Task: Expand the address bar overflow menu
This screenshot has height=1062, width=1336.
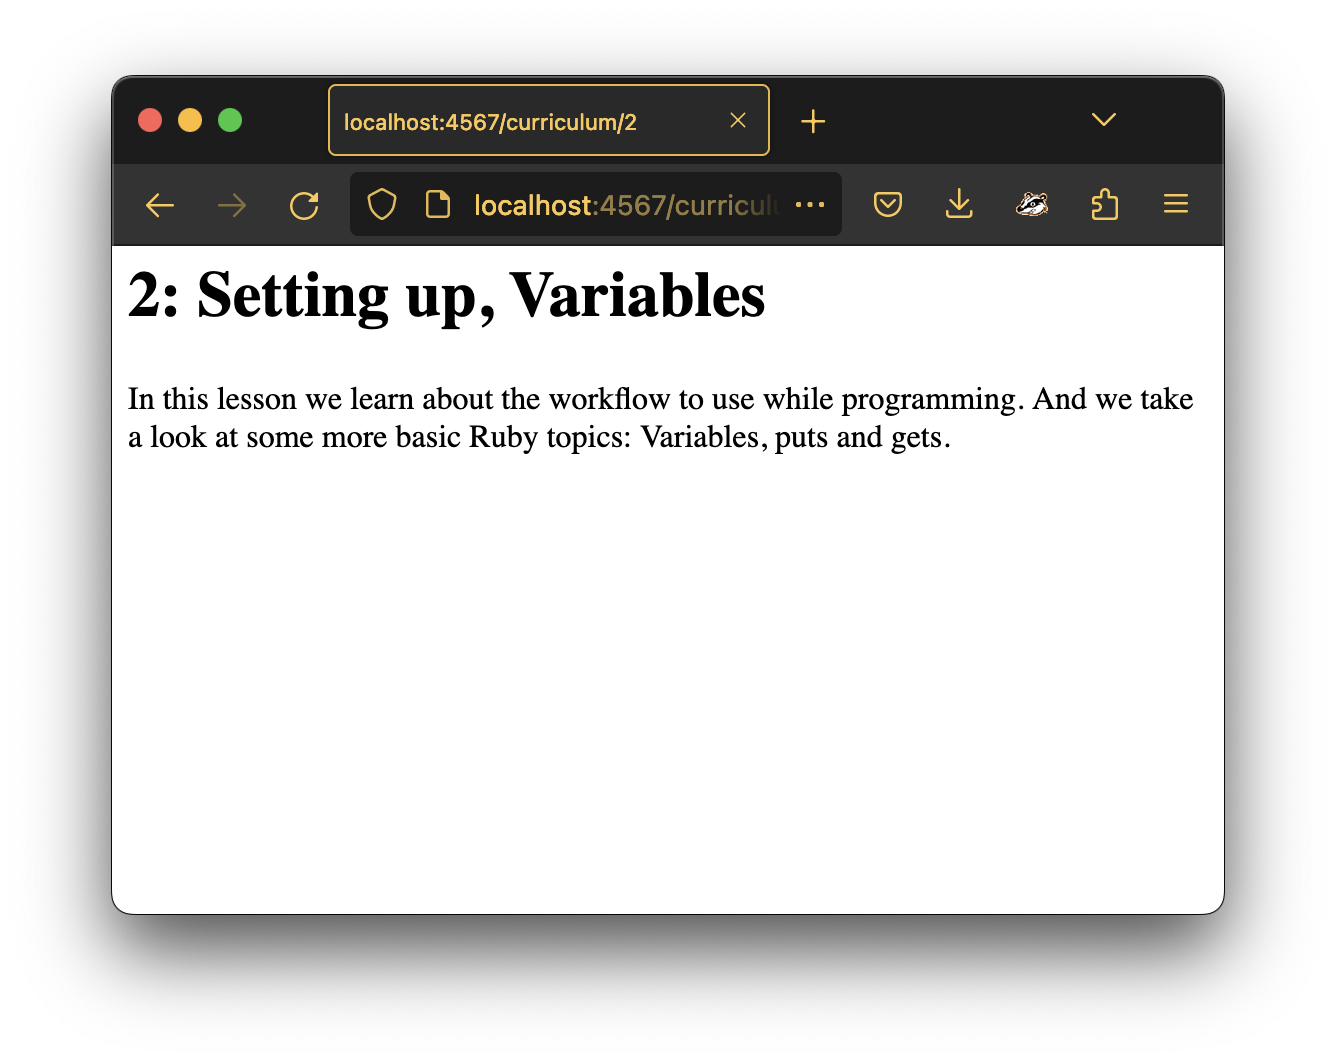Action: click(x=810, y=204)
